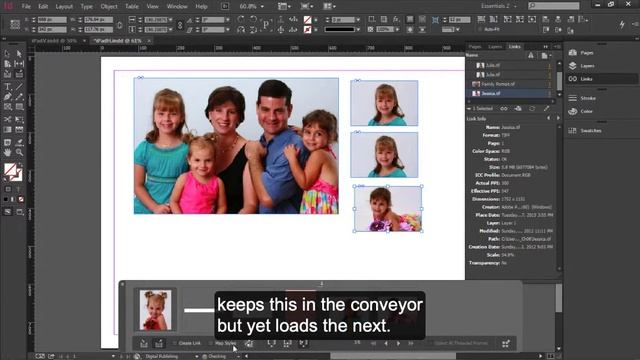Switch to the Layers tab in panel
This screenshot has height=360, width=640.
[495, 47]
